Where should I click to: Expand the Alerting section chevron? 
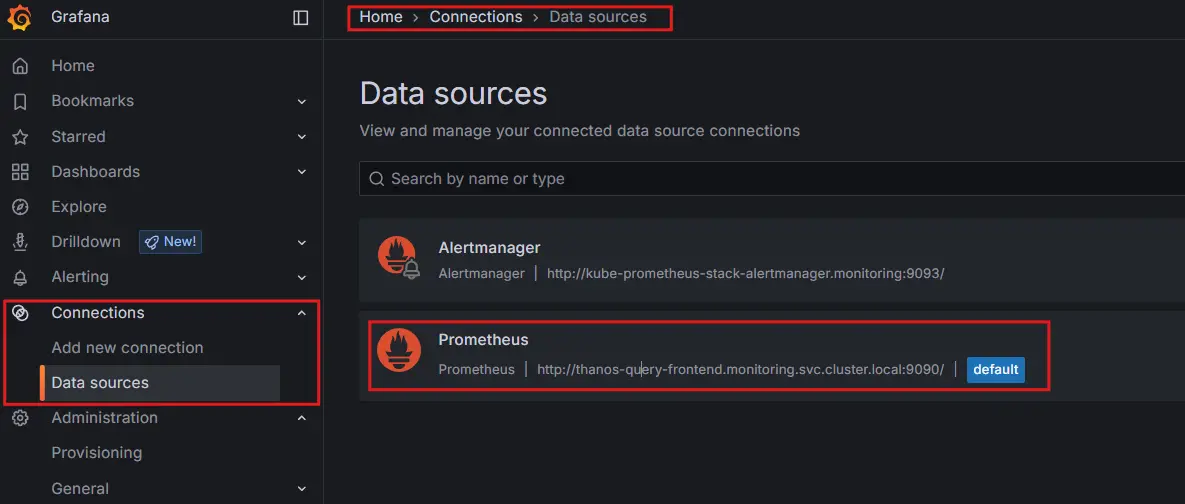click(x=302, y=277)
